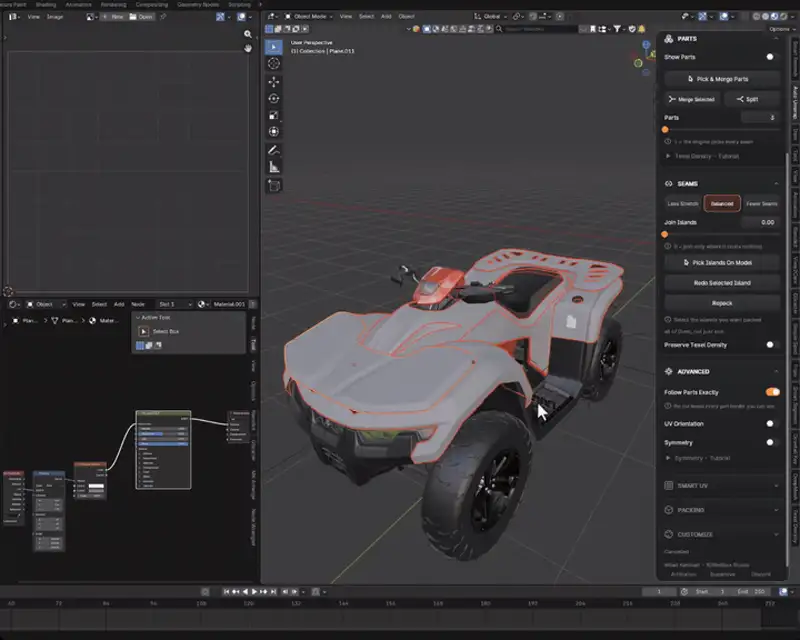800x640 pixels.
Task: Click the Split button
Action: (x=751, y=99)
